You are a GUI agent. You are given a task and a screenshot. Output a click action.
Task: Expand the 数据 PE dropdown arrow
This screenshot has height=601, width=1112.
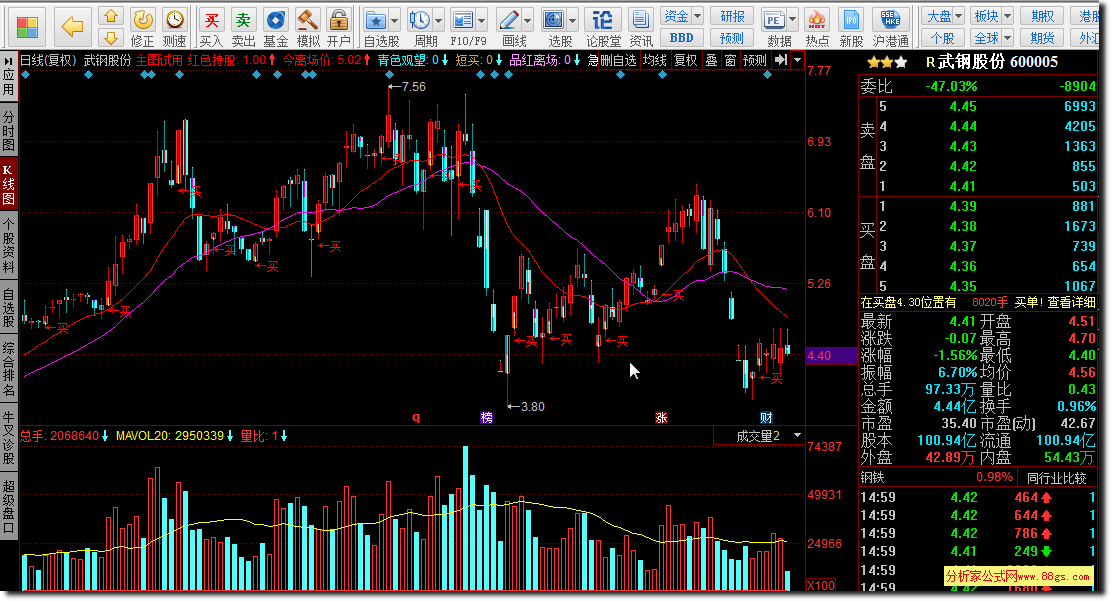[792, 20]
